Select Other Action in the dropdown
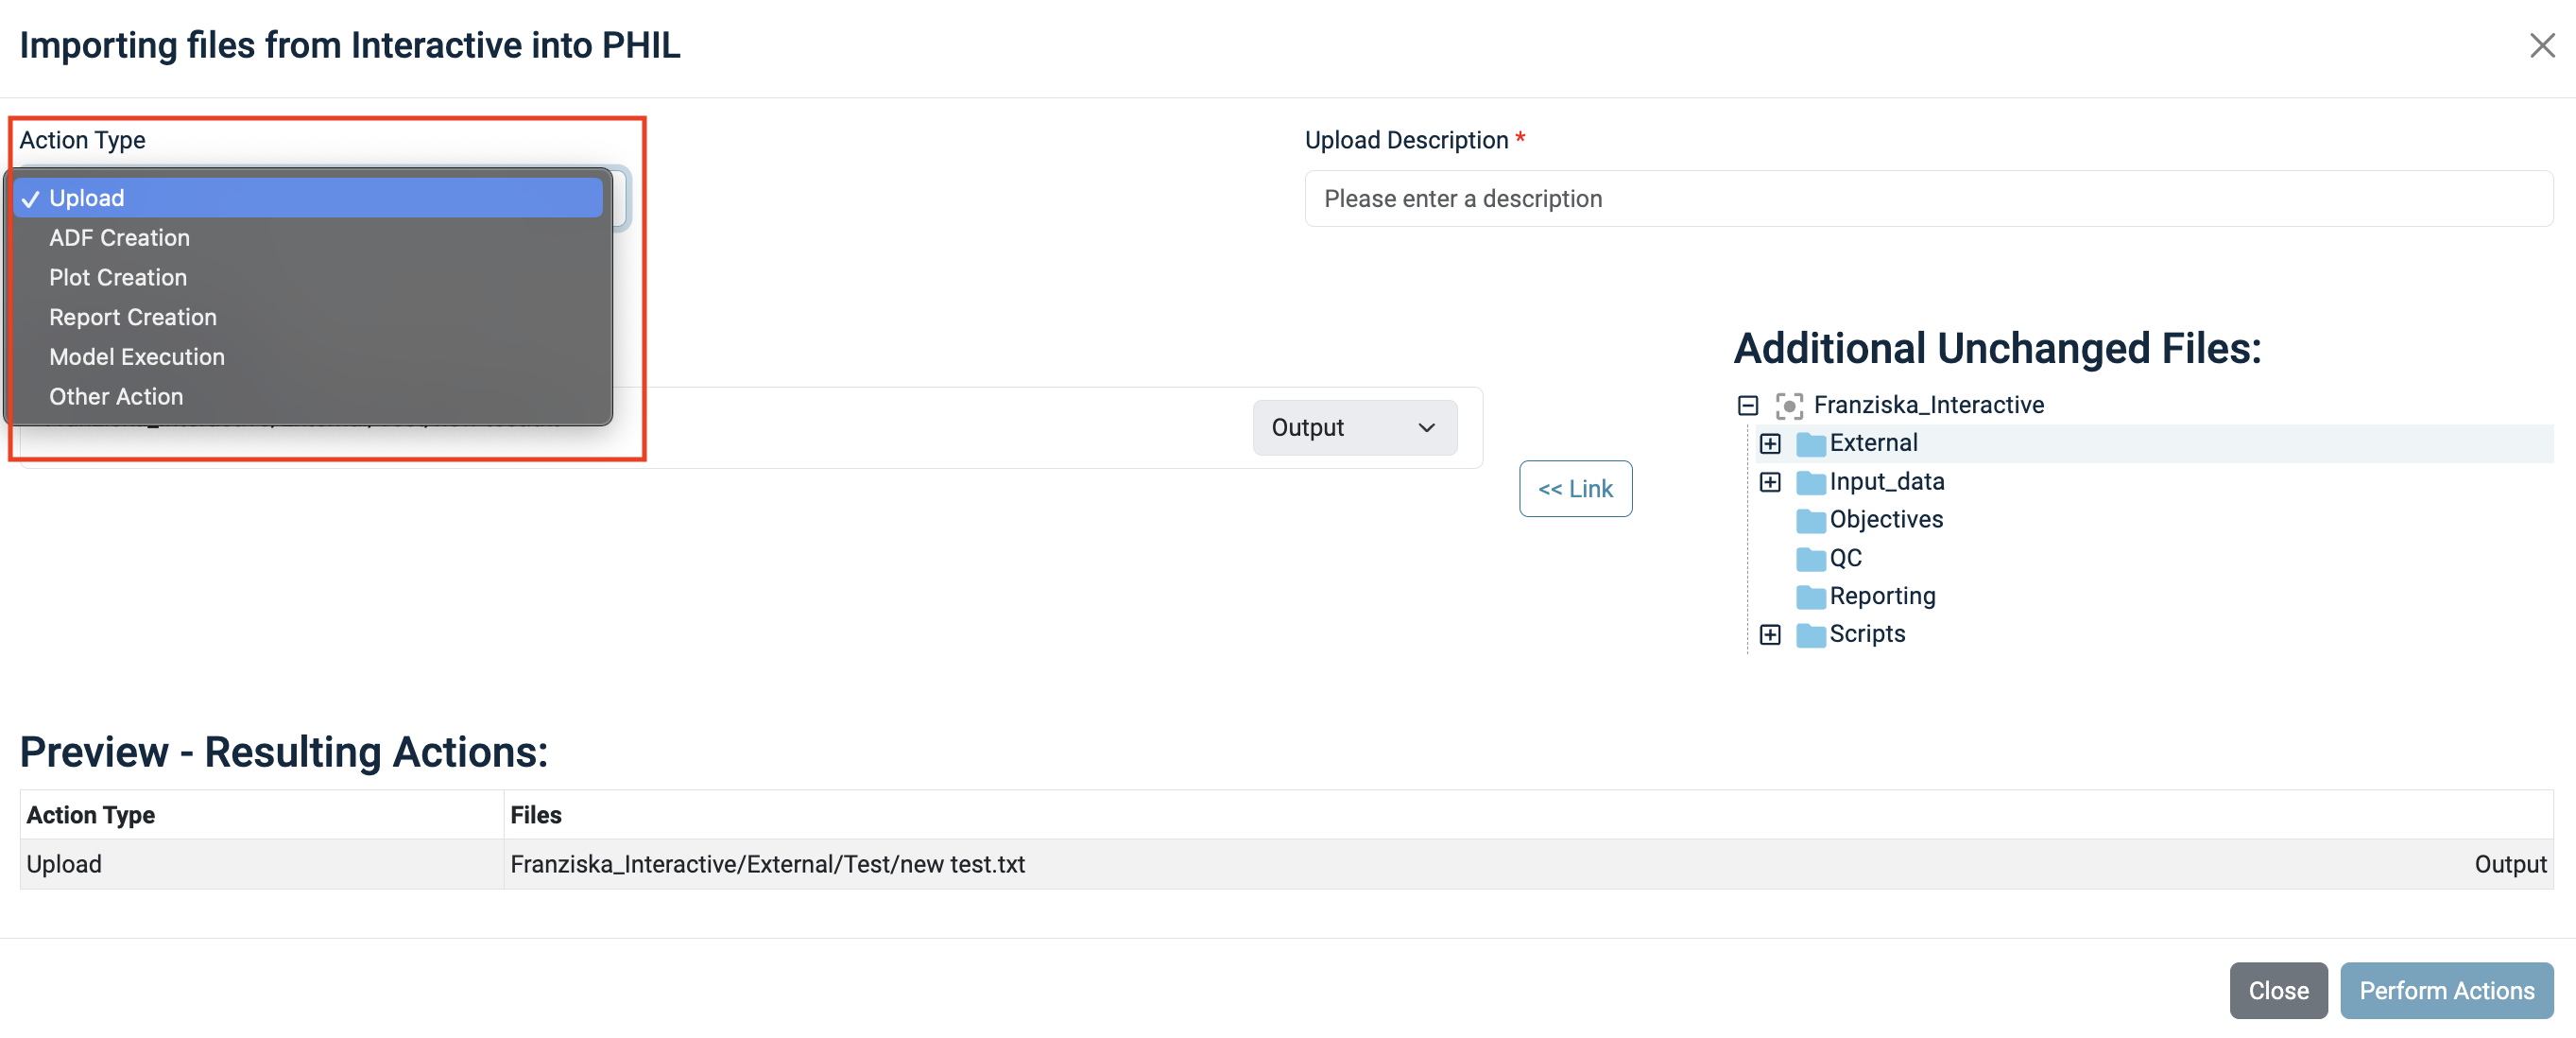This screenshot has width=2576, height=1038. click(x=116, y=397)
